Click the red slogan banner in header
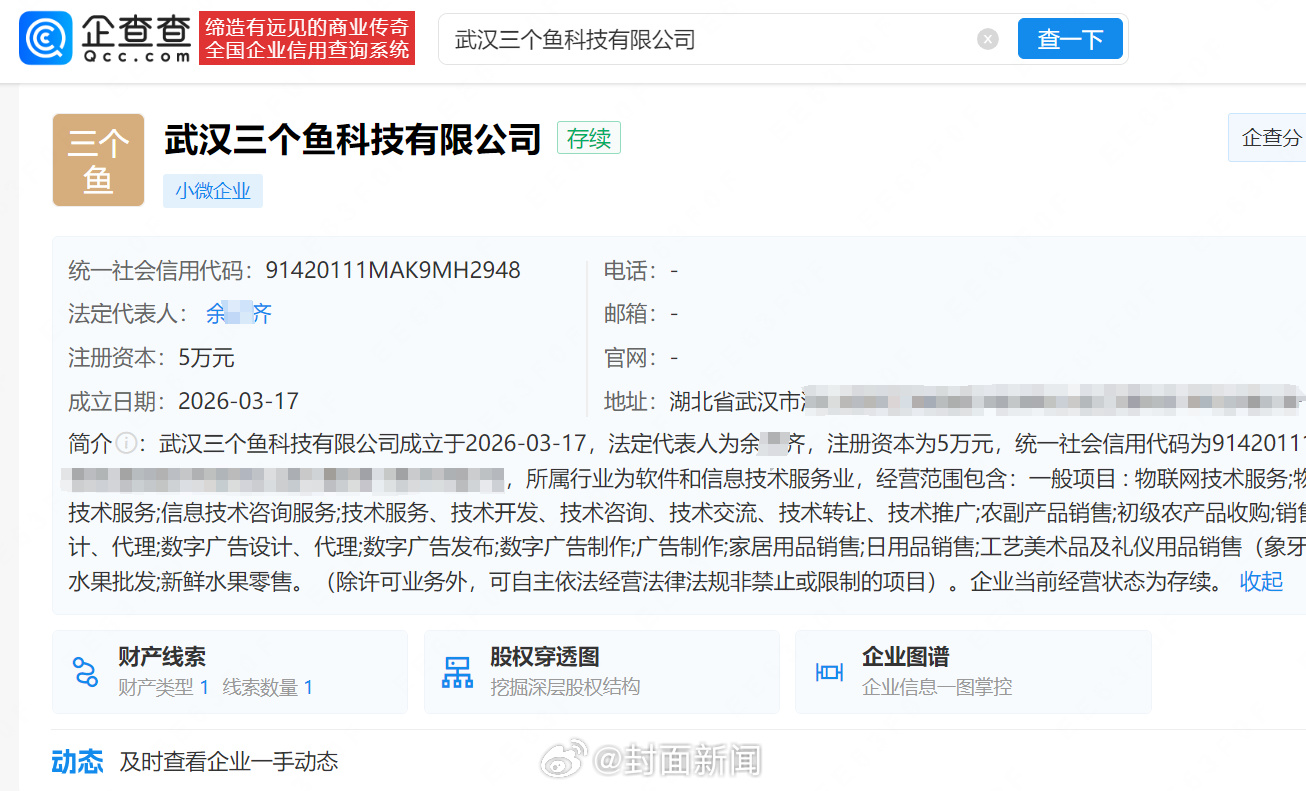 coord(307,39)
